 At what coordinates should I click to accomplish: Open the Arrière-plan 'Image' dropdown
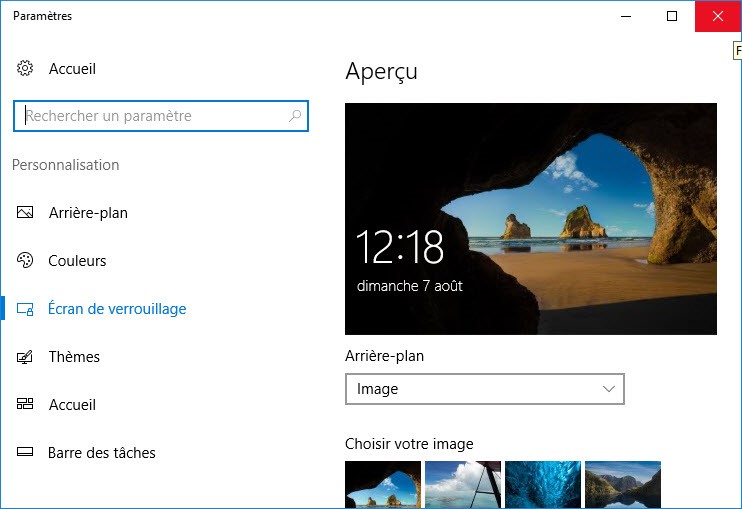pos(484,389)
